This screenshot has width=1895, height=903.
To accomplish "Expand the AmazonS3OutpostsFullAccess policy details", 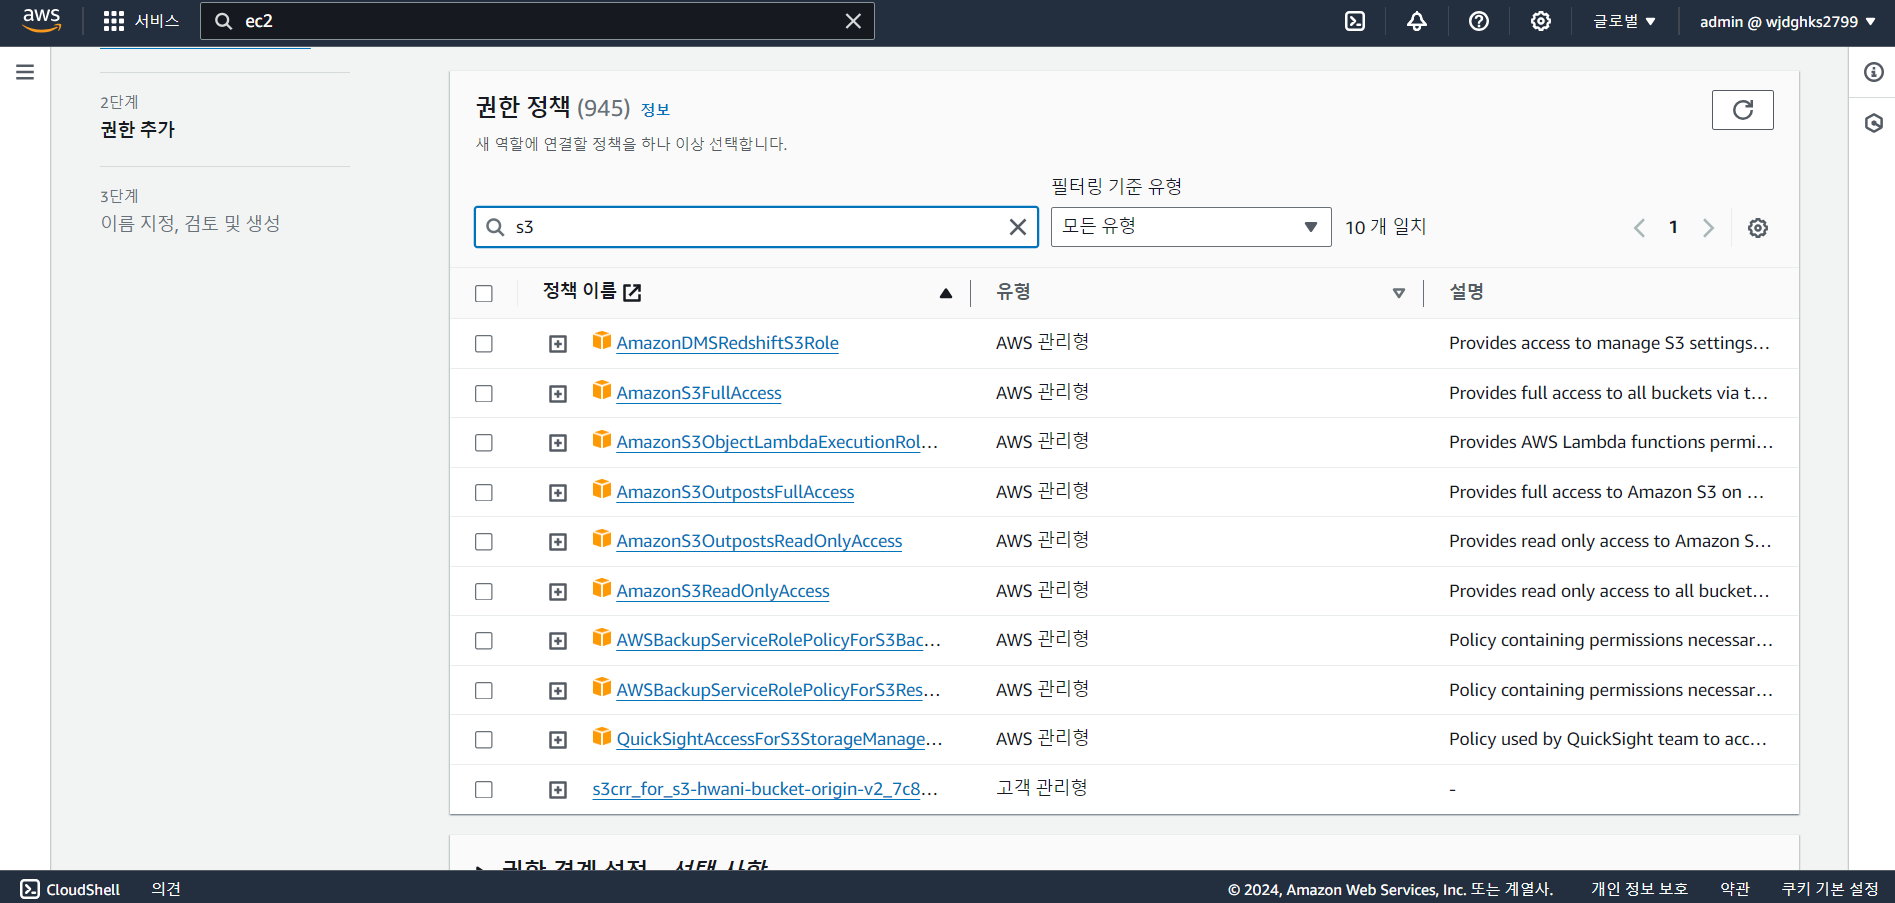I will pos(558,493).
